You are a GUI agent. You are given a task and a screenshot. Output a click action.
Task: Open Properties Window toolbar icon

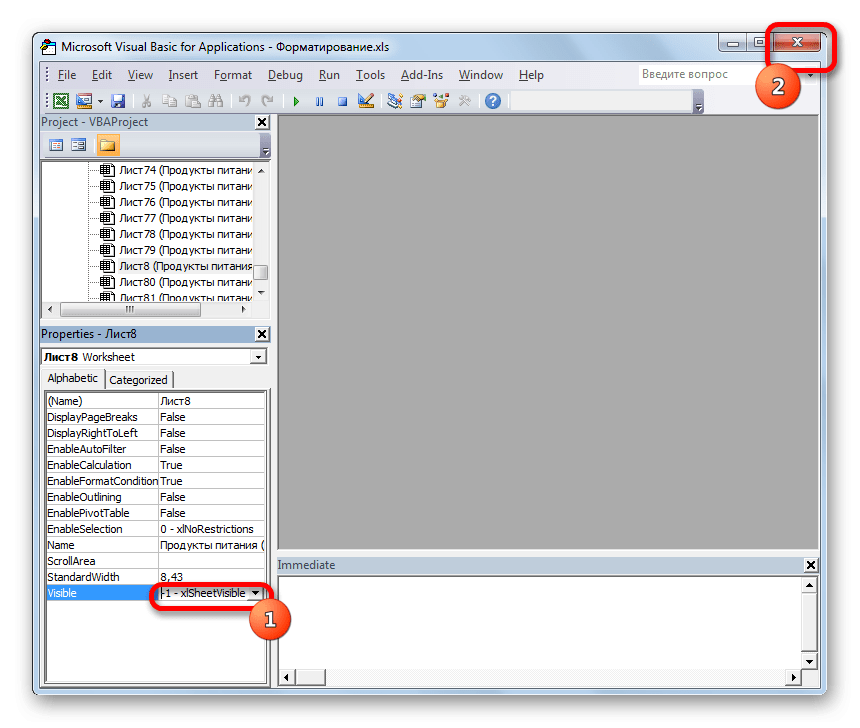(417, 101)
